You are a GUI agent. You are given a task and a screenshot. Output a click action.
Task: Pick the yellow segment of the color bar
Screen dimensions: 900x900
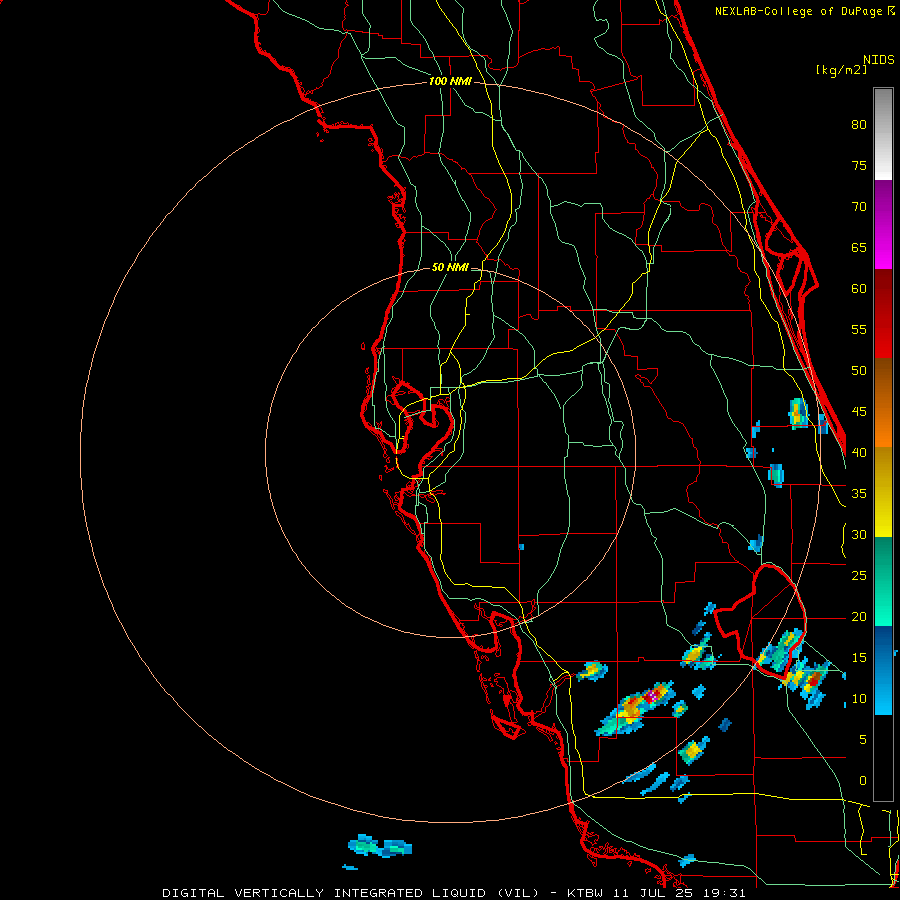pyautogui.click(x=883, y=492)
